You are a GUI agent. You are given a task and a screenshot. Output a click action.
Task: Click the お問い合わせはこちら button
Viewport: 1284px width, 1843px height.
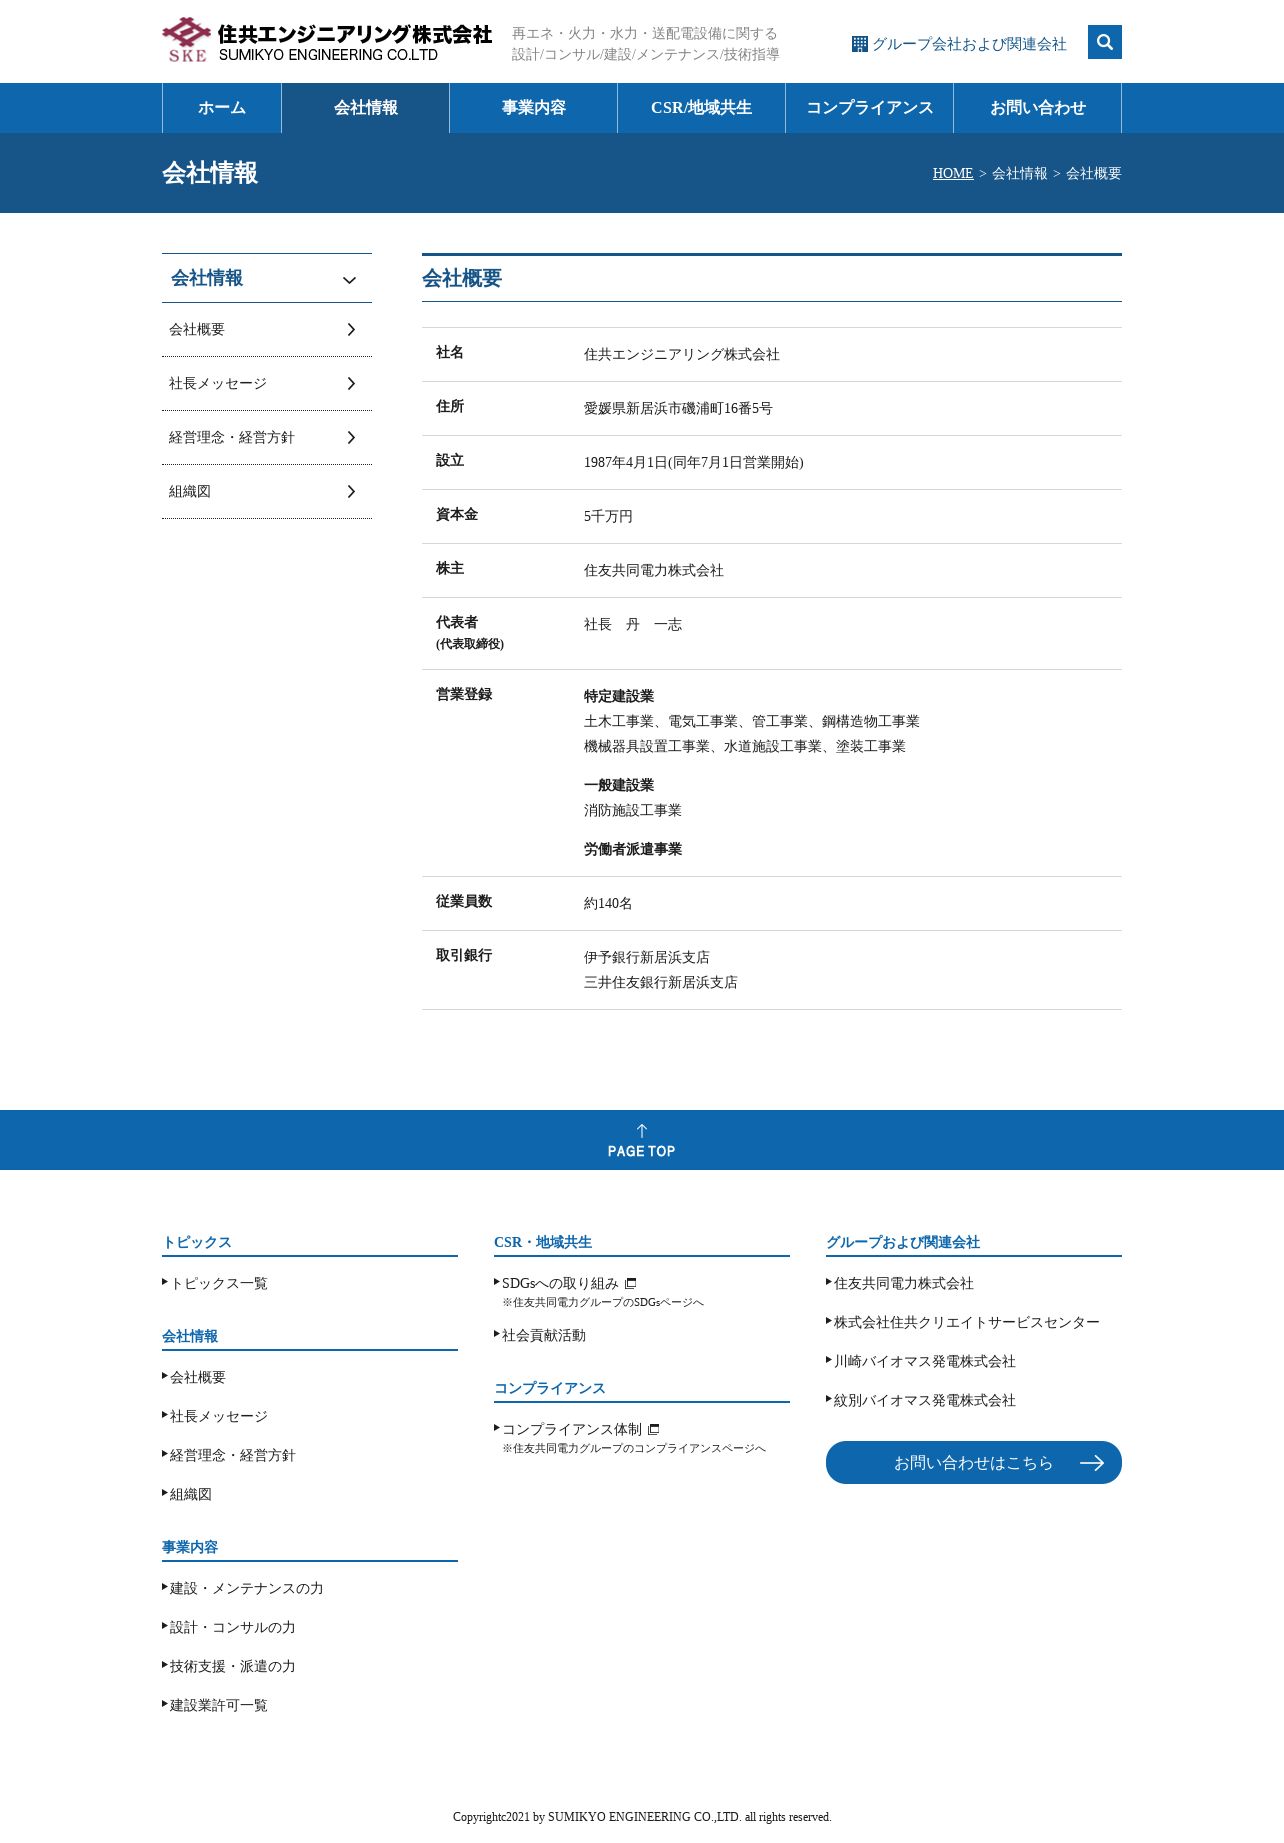tap(974, 1463)
